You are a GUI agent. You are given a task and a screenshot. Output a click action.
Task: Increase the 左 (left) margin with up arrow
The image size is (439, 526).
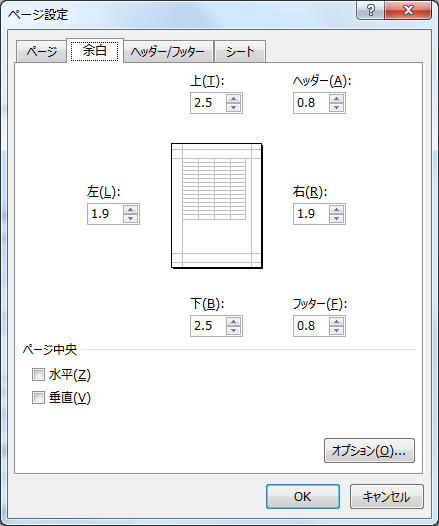[130, 210]
